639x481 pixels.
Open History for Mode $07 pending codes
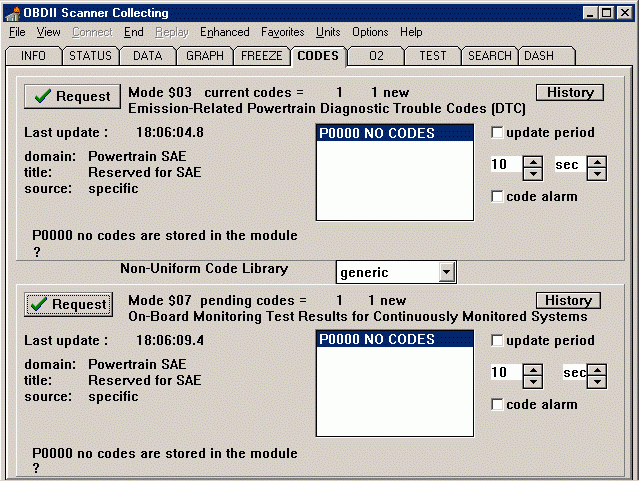click(x=568, y=300)
